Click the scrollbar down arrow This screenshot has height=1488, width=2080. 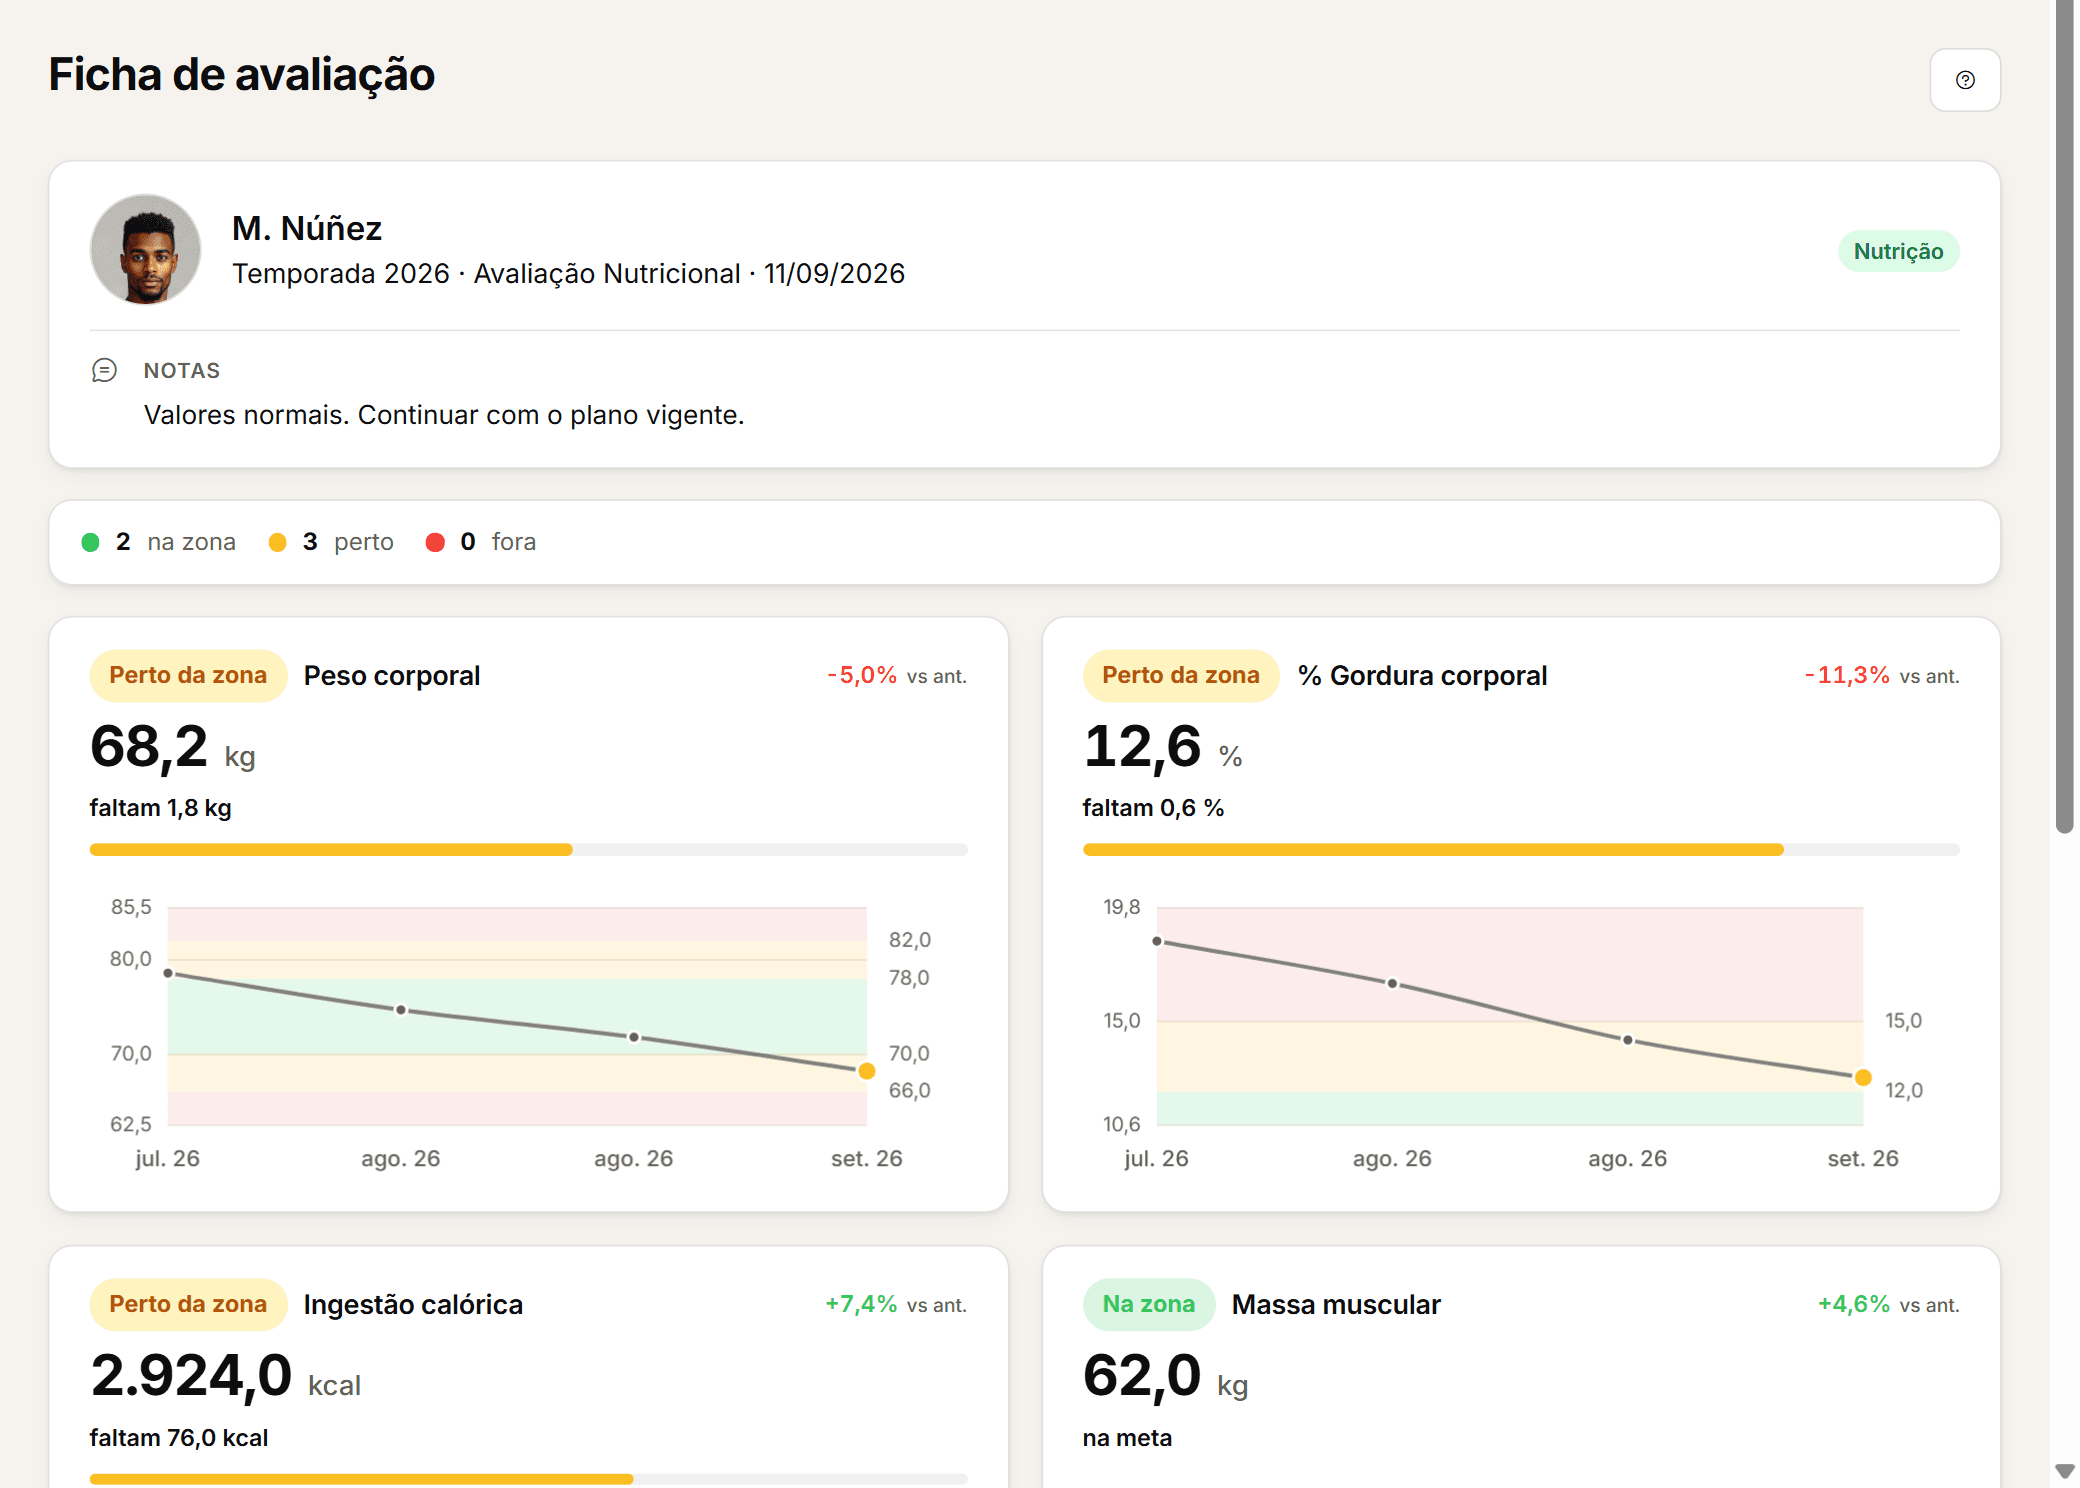coord(2064,1471)
